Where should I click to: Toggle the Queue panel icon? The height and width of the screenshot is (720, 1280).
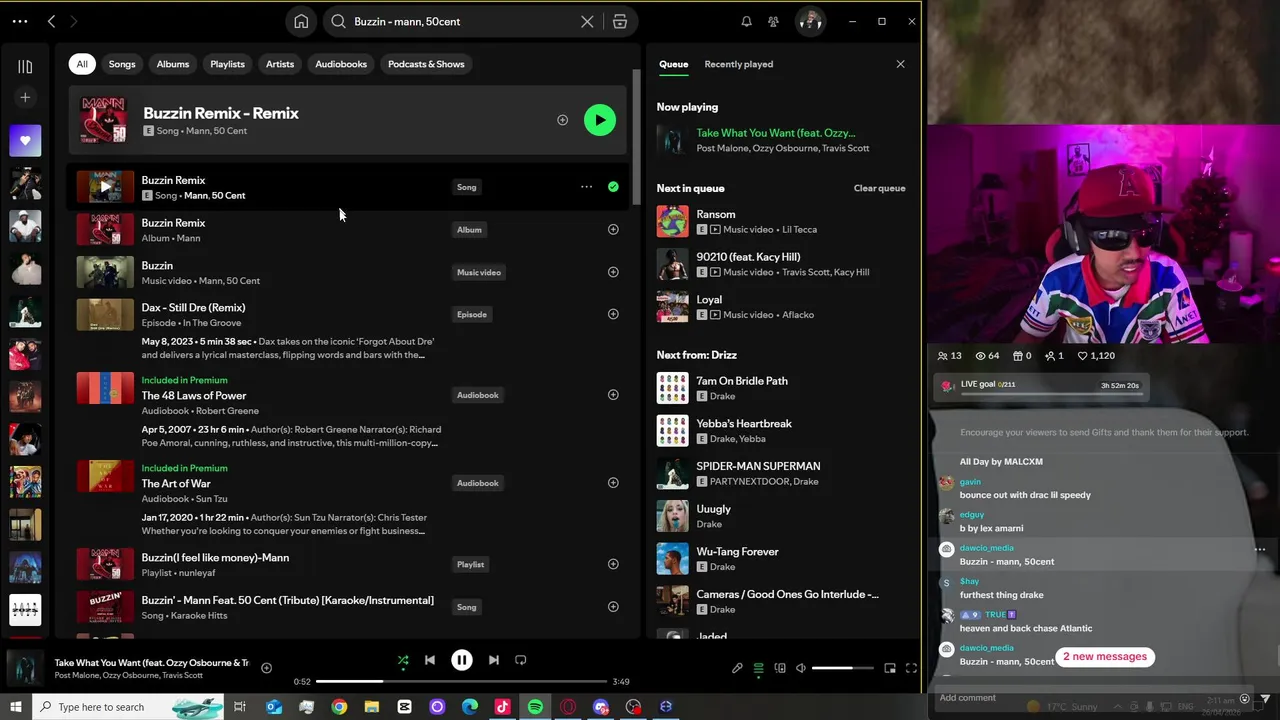pyautogui.click(x=758, y=668)
